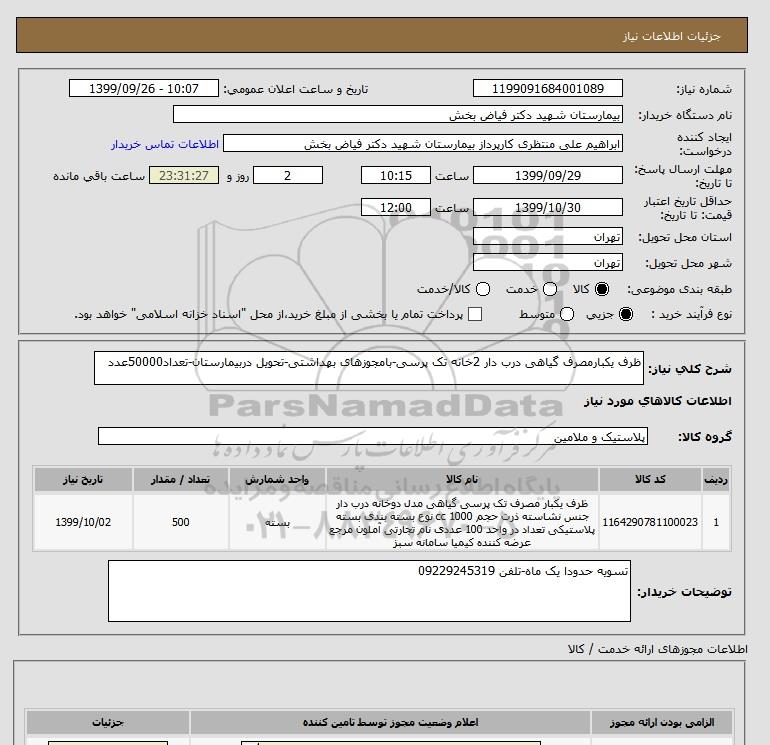The width and height of the screenshot is (770, 745).
Task: Click the remaining days field showing 2
Action: (x=288, y=175)
